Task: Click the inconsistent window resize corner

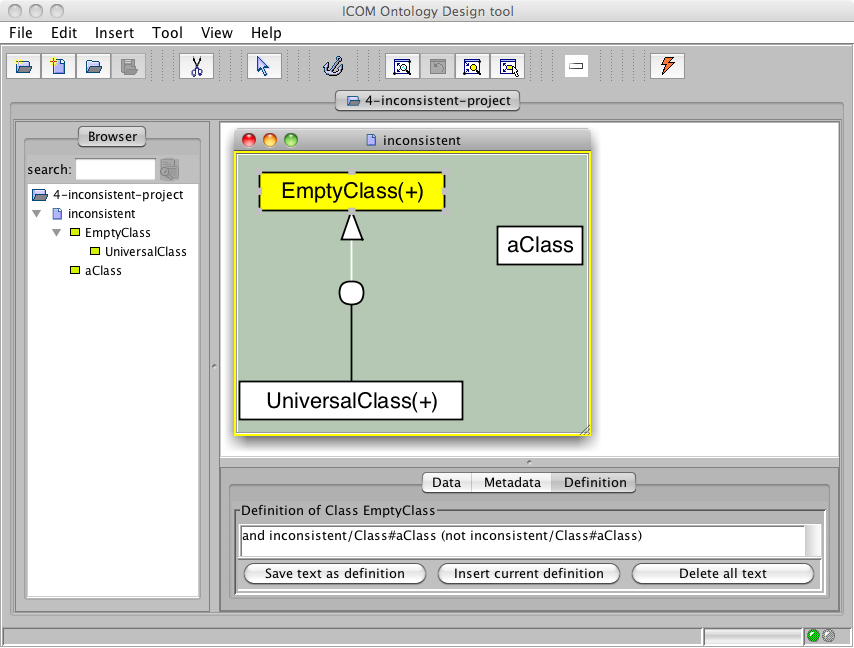Action: tap(584, 430)
